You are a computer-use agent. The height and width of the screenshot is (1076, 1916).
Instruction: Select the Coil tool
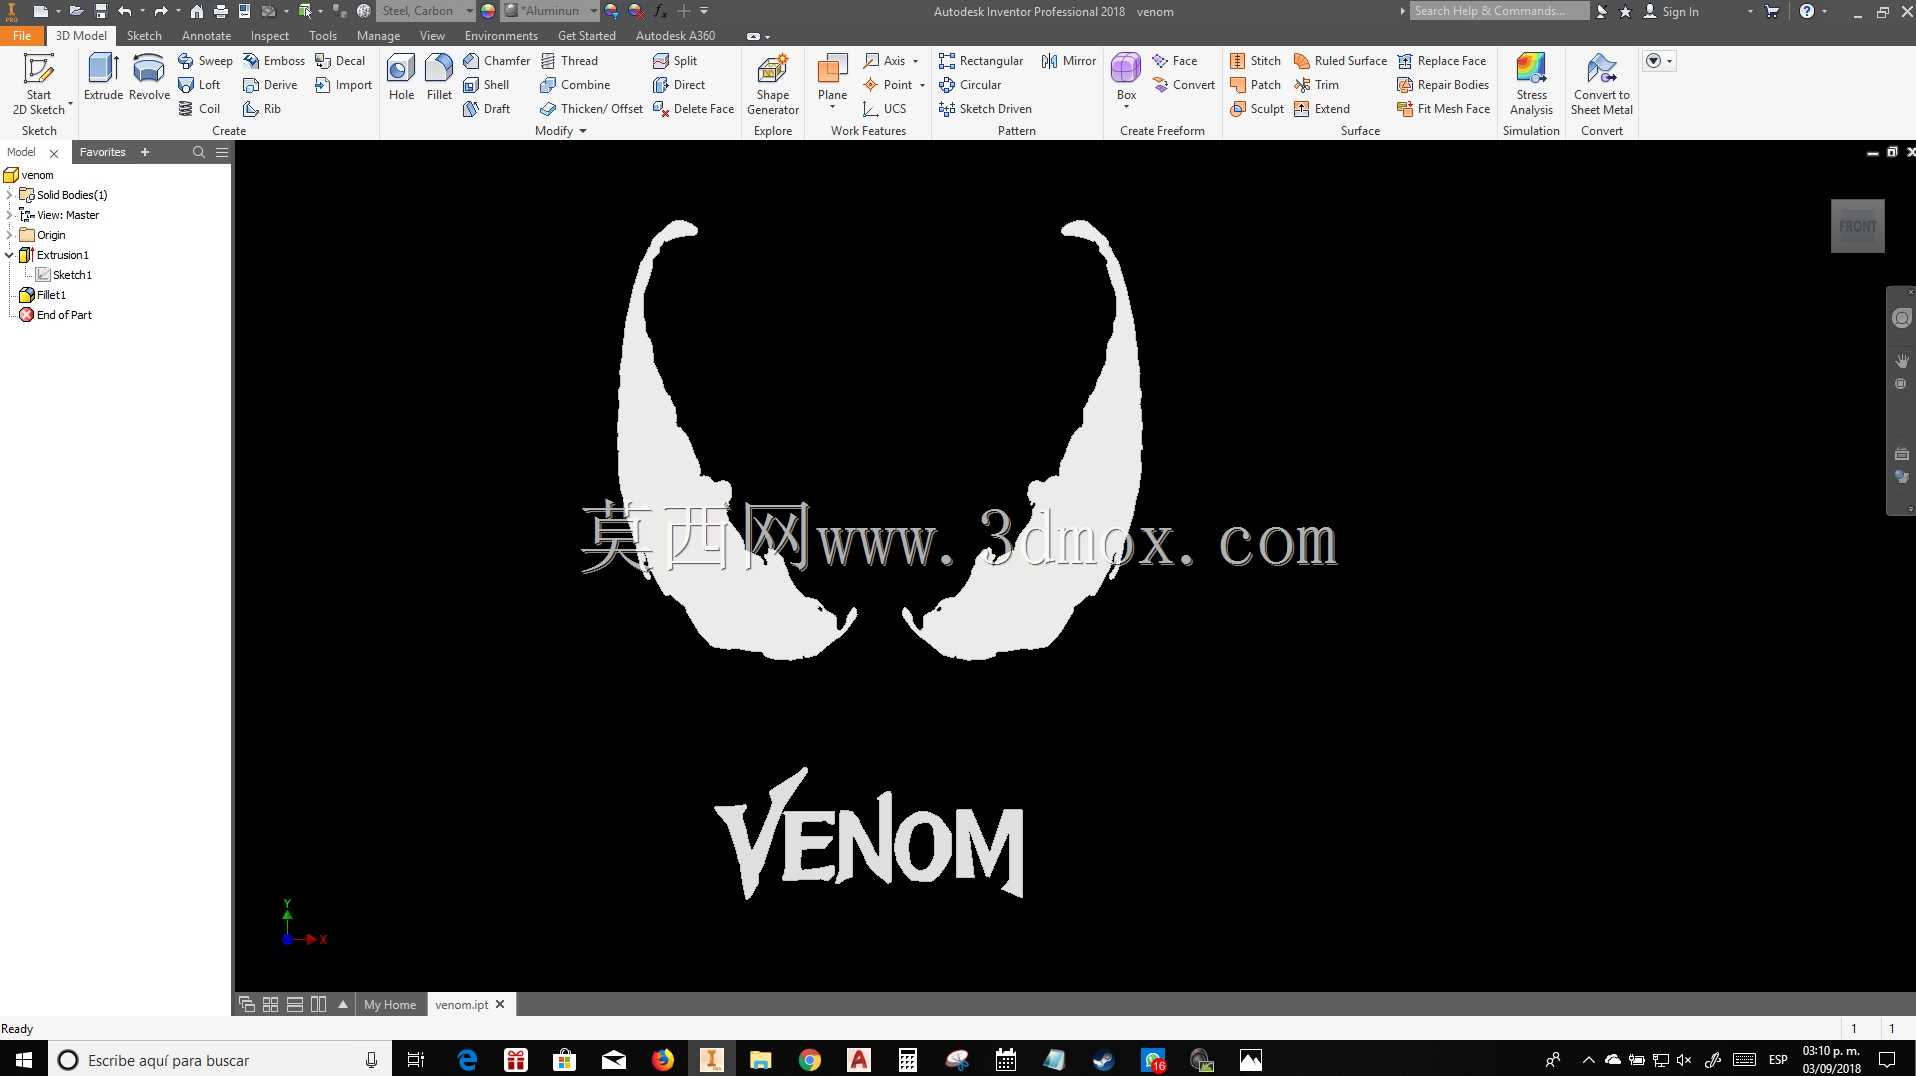click(x=199, y=109)
